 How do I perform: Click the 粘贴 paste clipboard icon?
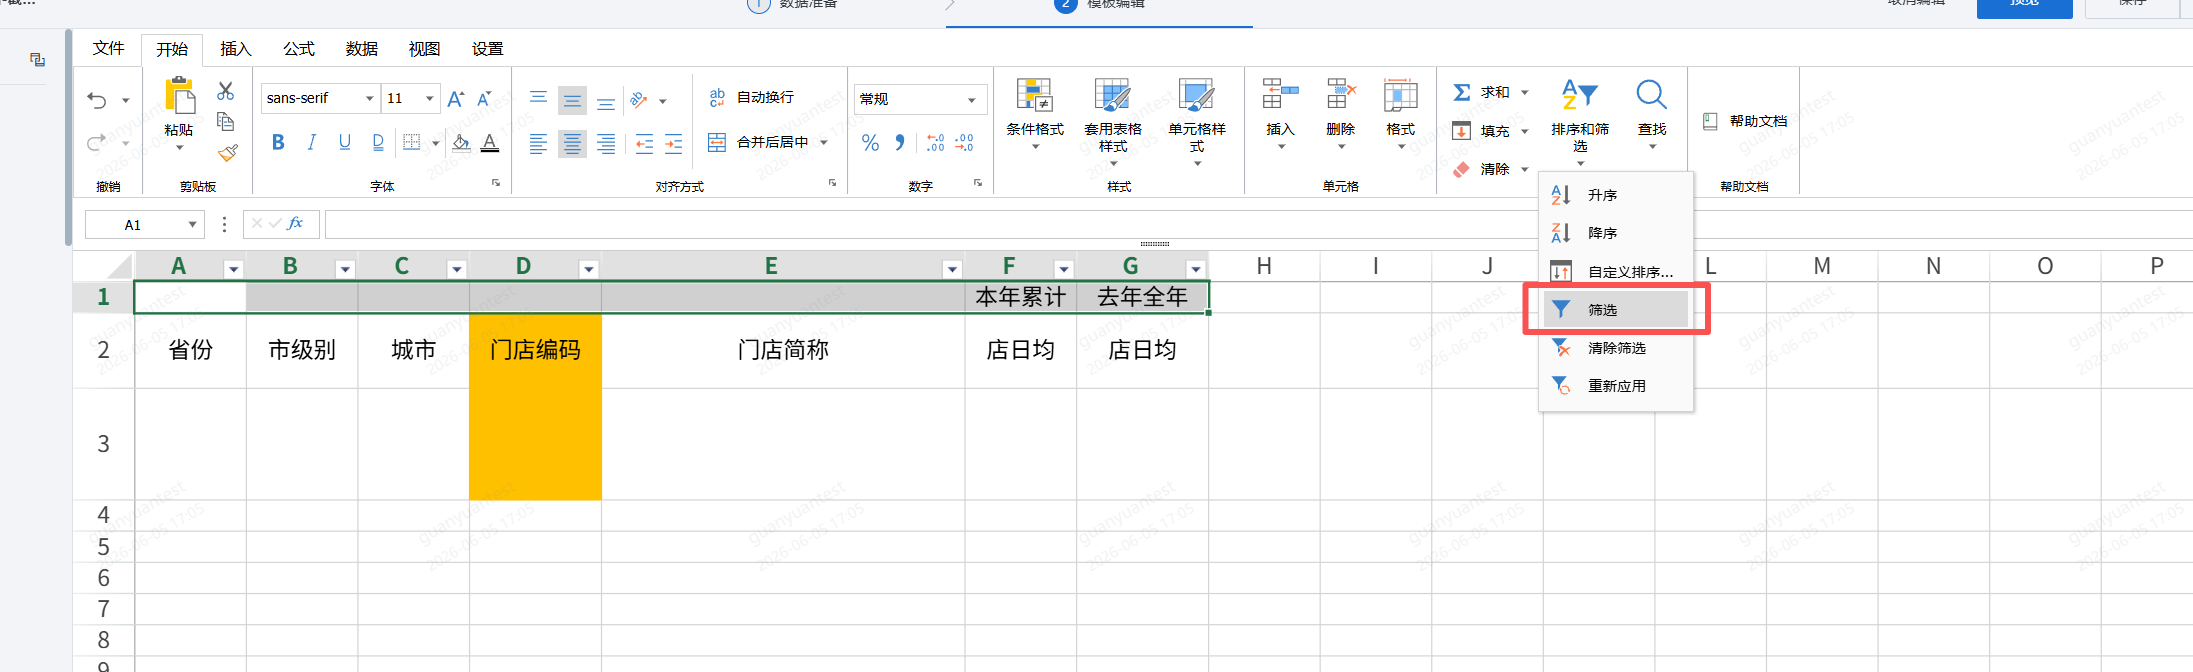coord(179,97)
